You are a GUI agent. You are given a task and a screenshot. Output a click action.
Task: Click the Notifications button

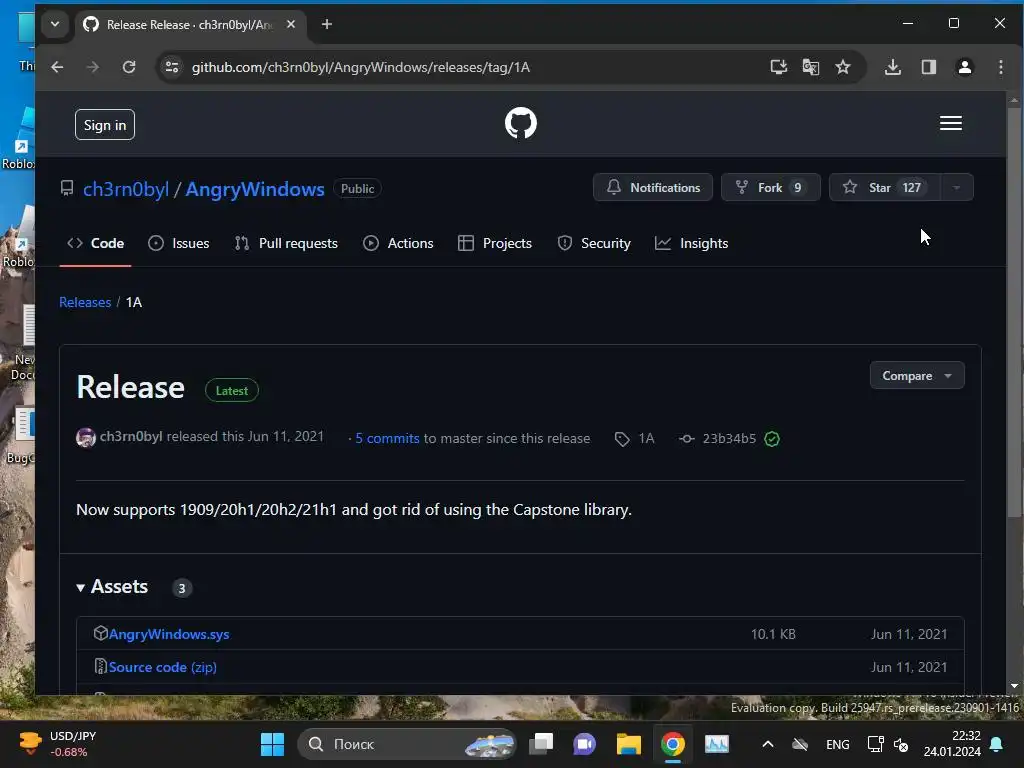click(x=652, y=187)
